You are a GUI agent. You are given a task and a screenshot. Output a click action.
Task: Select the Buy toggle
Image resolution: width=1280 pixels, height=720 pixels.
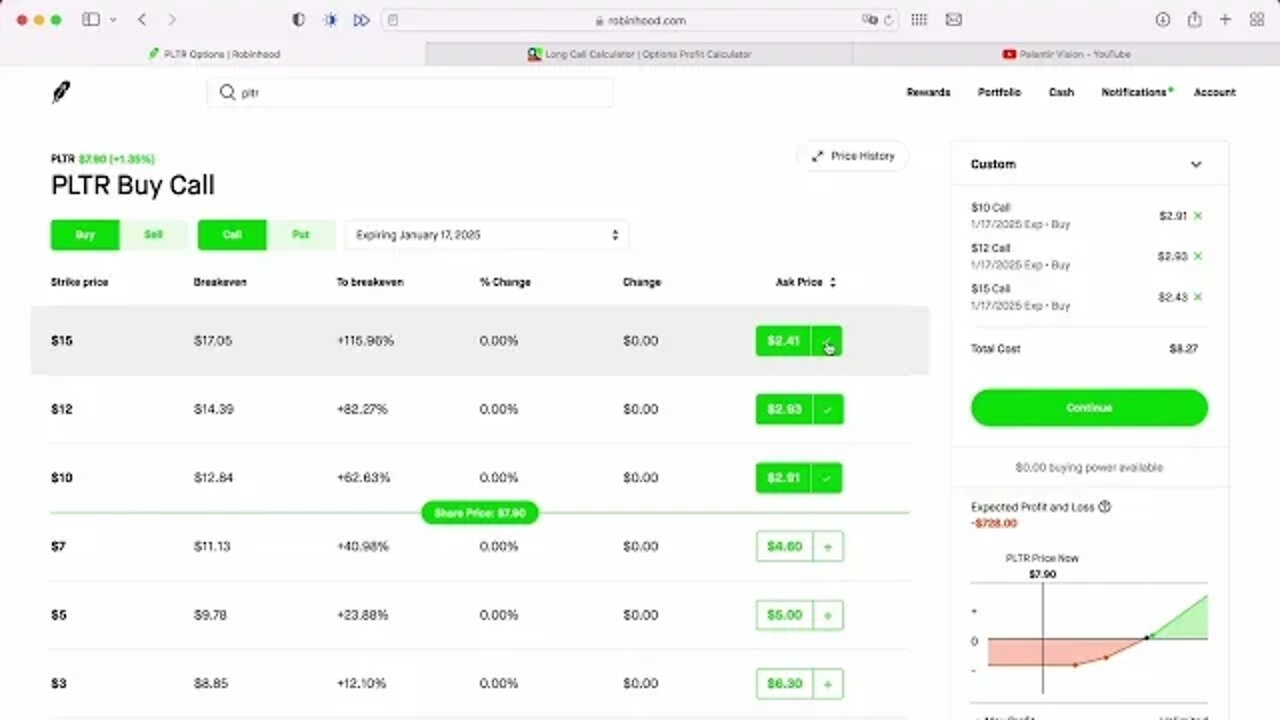(85, 235)
